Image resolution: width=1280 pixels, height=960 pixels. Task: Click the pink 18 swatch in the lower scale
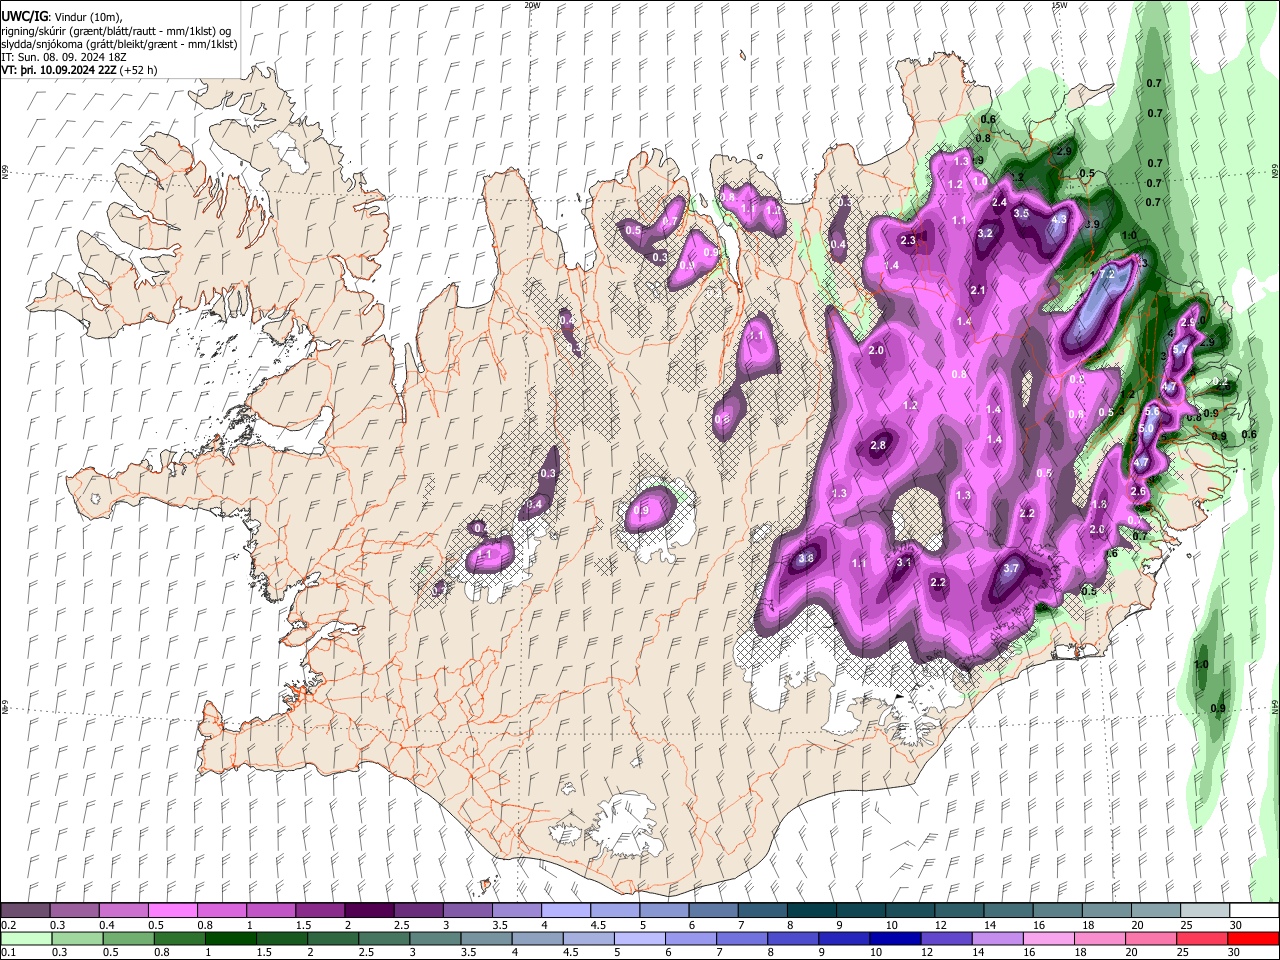pos(1098,938)
